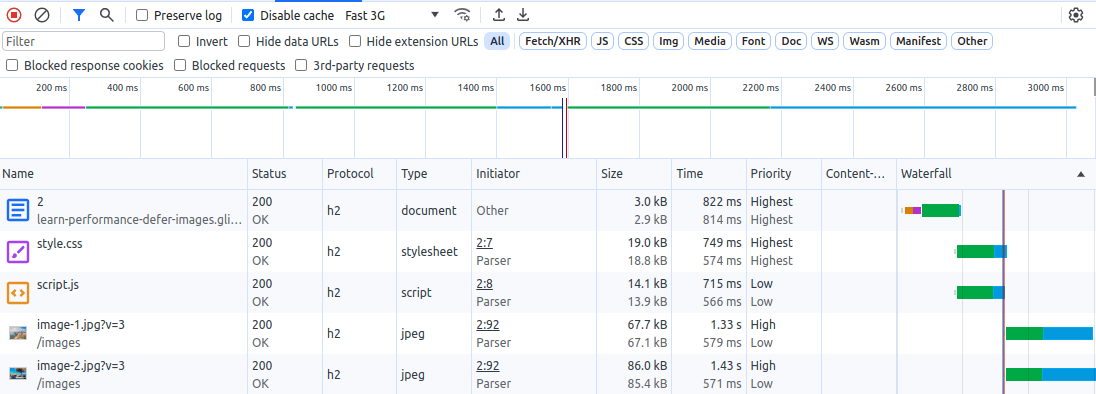Sort by the Time column header
The image size is (1096, 394).
708,174
